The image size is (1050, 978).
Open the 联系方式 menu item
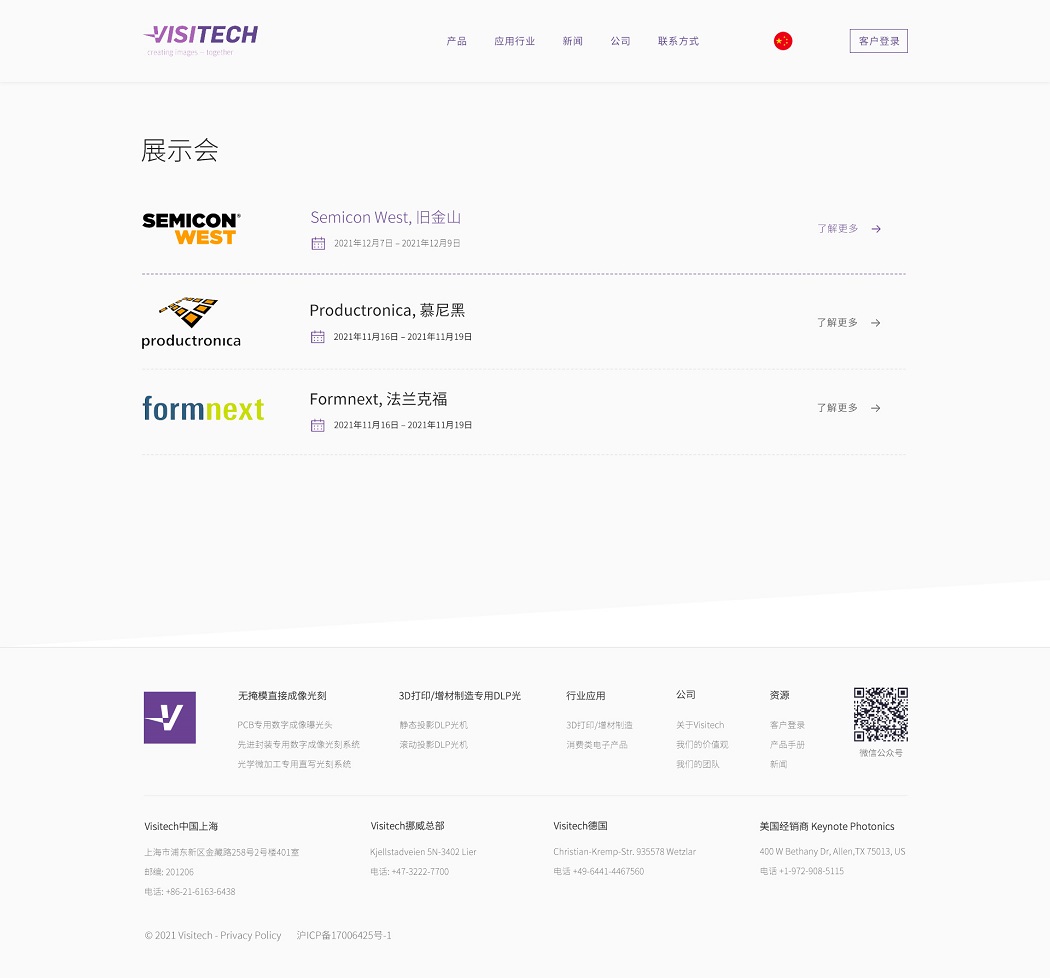coord(678,42)
